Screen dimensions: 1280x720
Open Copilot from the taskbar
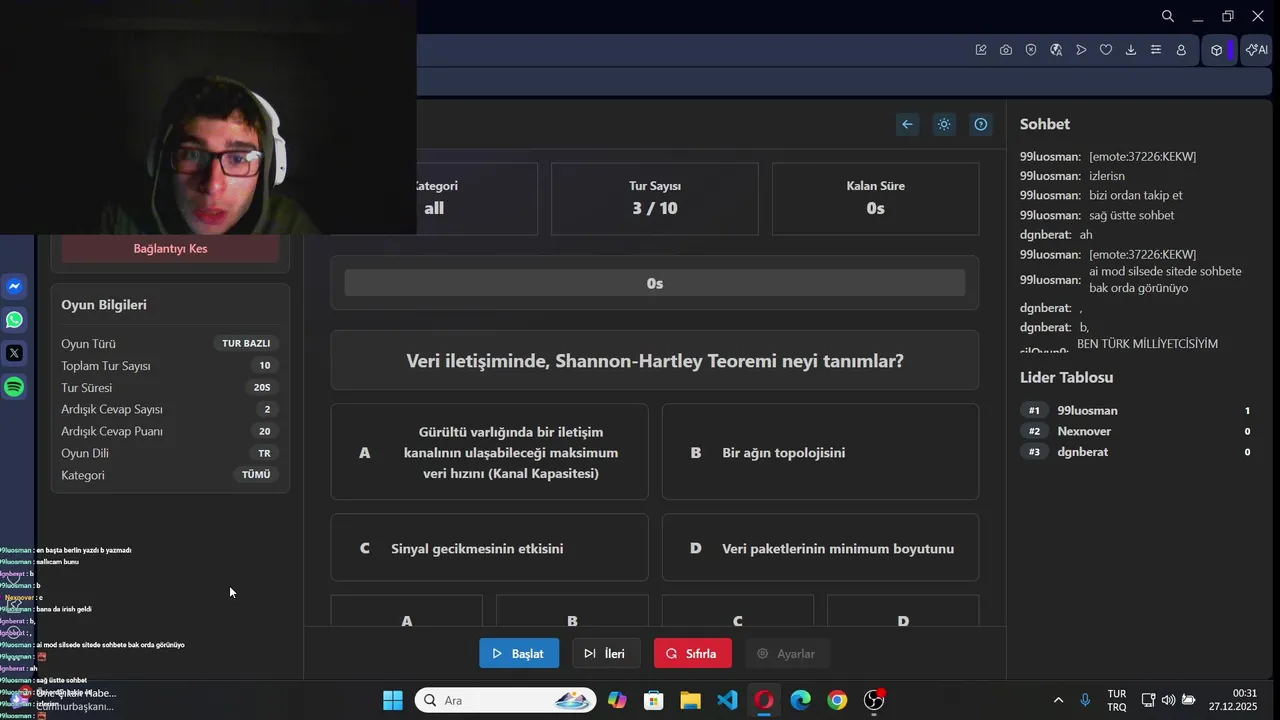[617, 700]
